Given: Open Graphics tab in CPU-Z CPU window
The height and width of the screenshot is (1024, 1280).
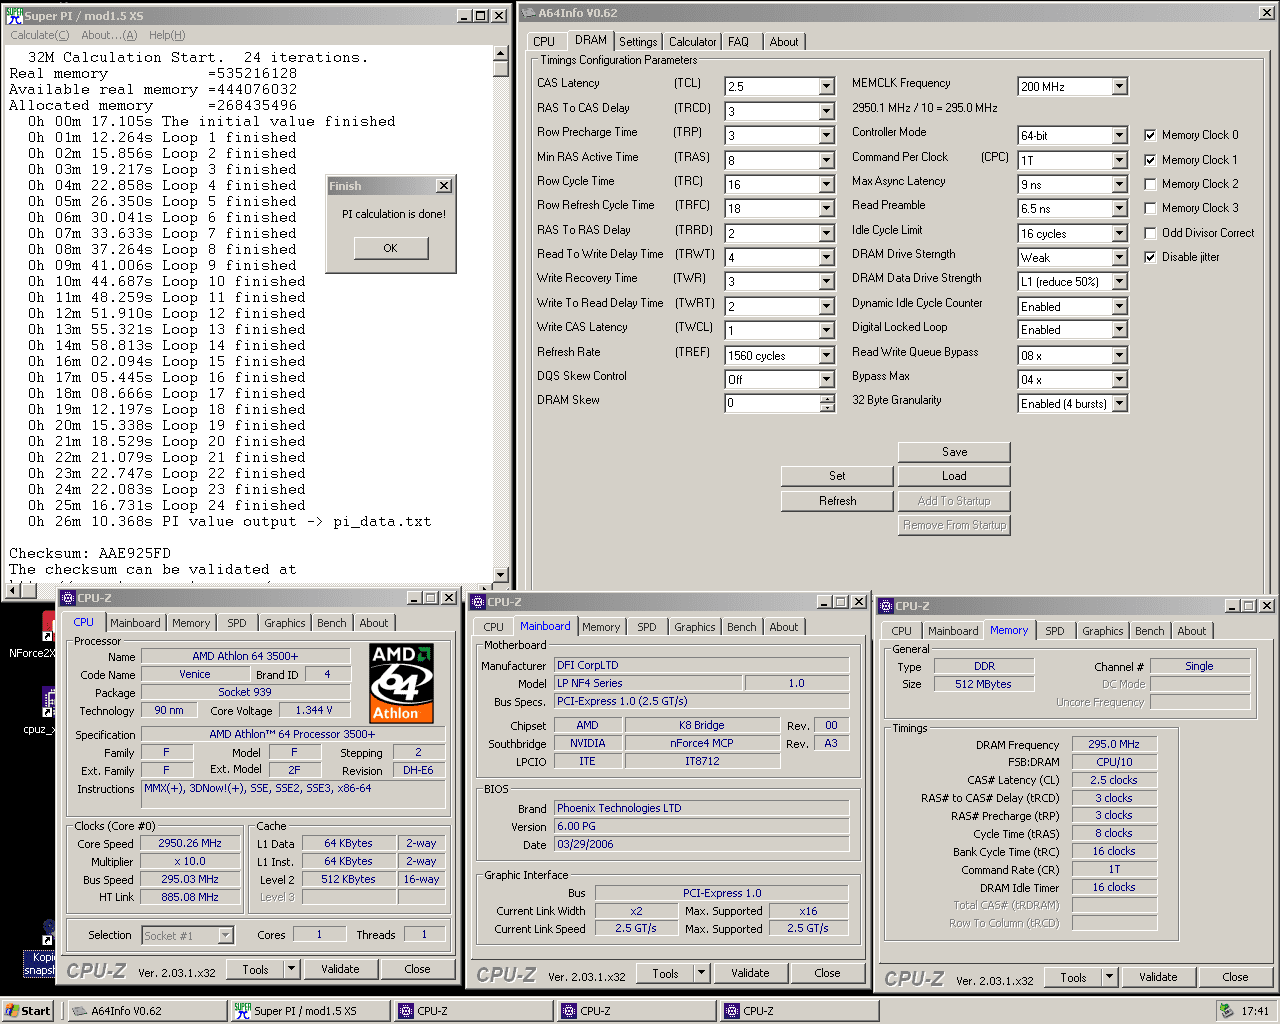Looking at the screenshot, I should point(285,623).
